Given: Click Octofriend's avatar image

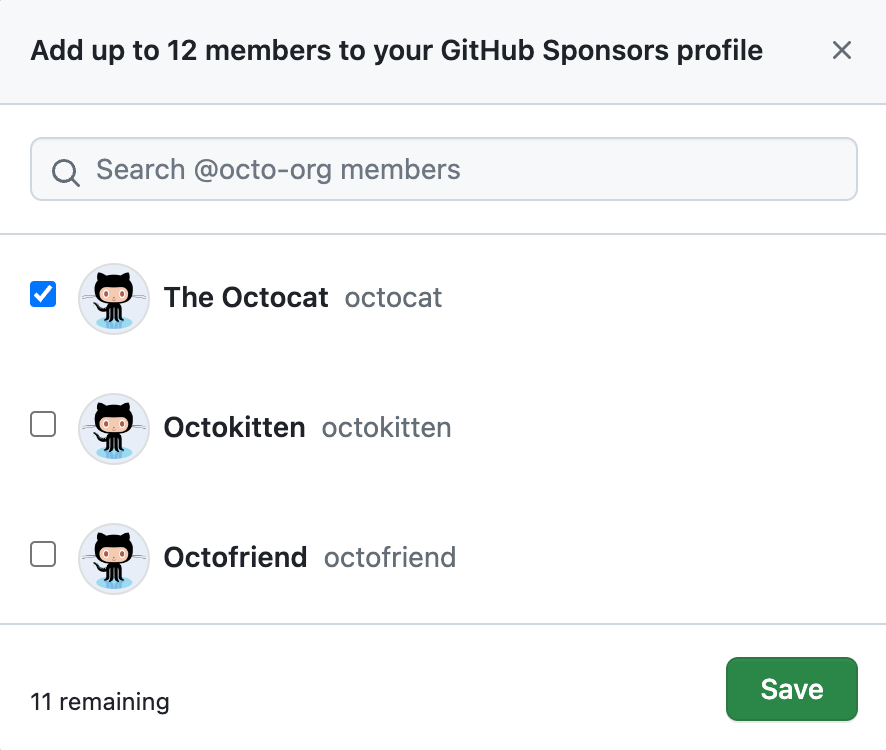Looking at the screenshot, I should point(113,557).
